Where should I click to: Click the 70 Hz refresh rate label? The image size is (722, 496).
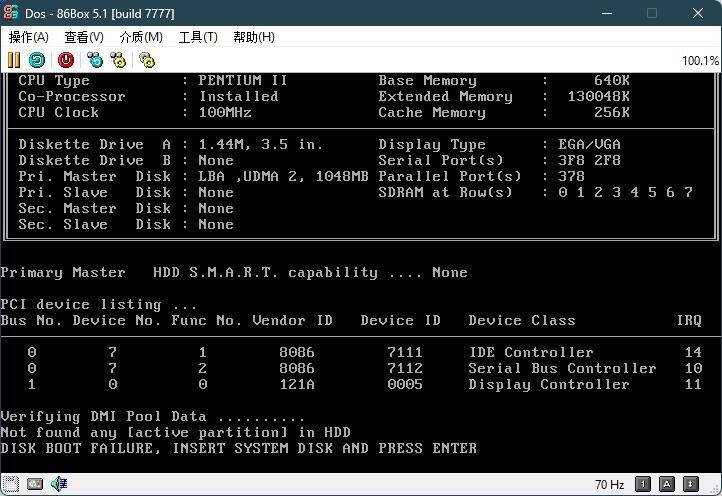[609, 485]
